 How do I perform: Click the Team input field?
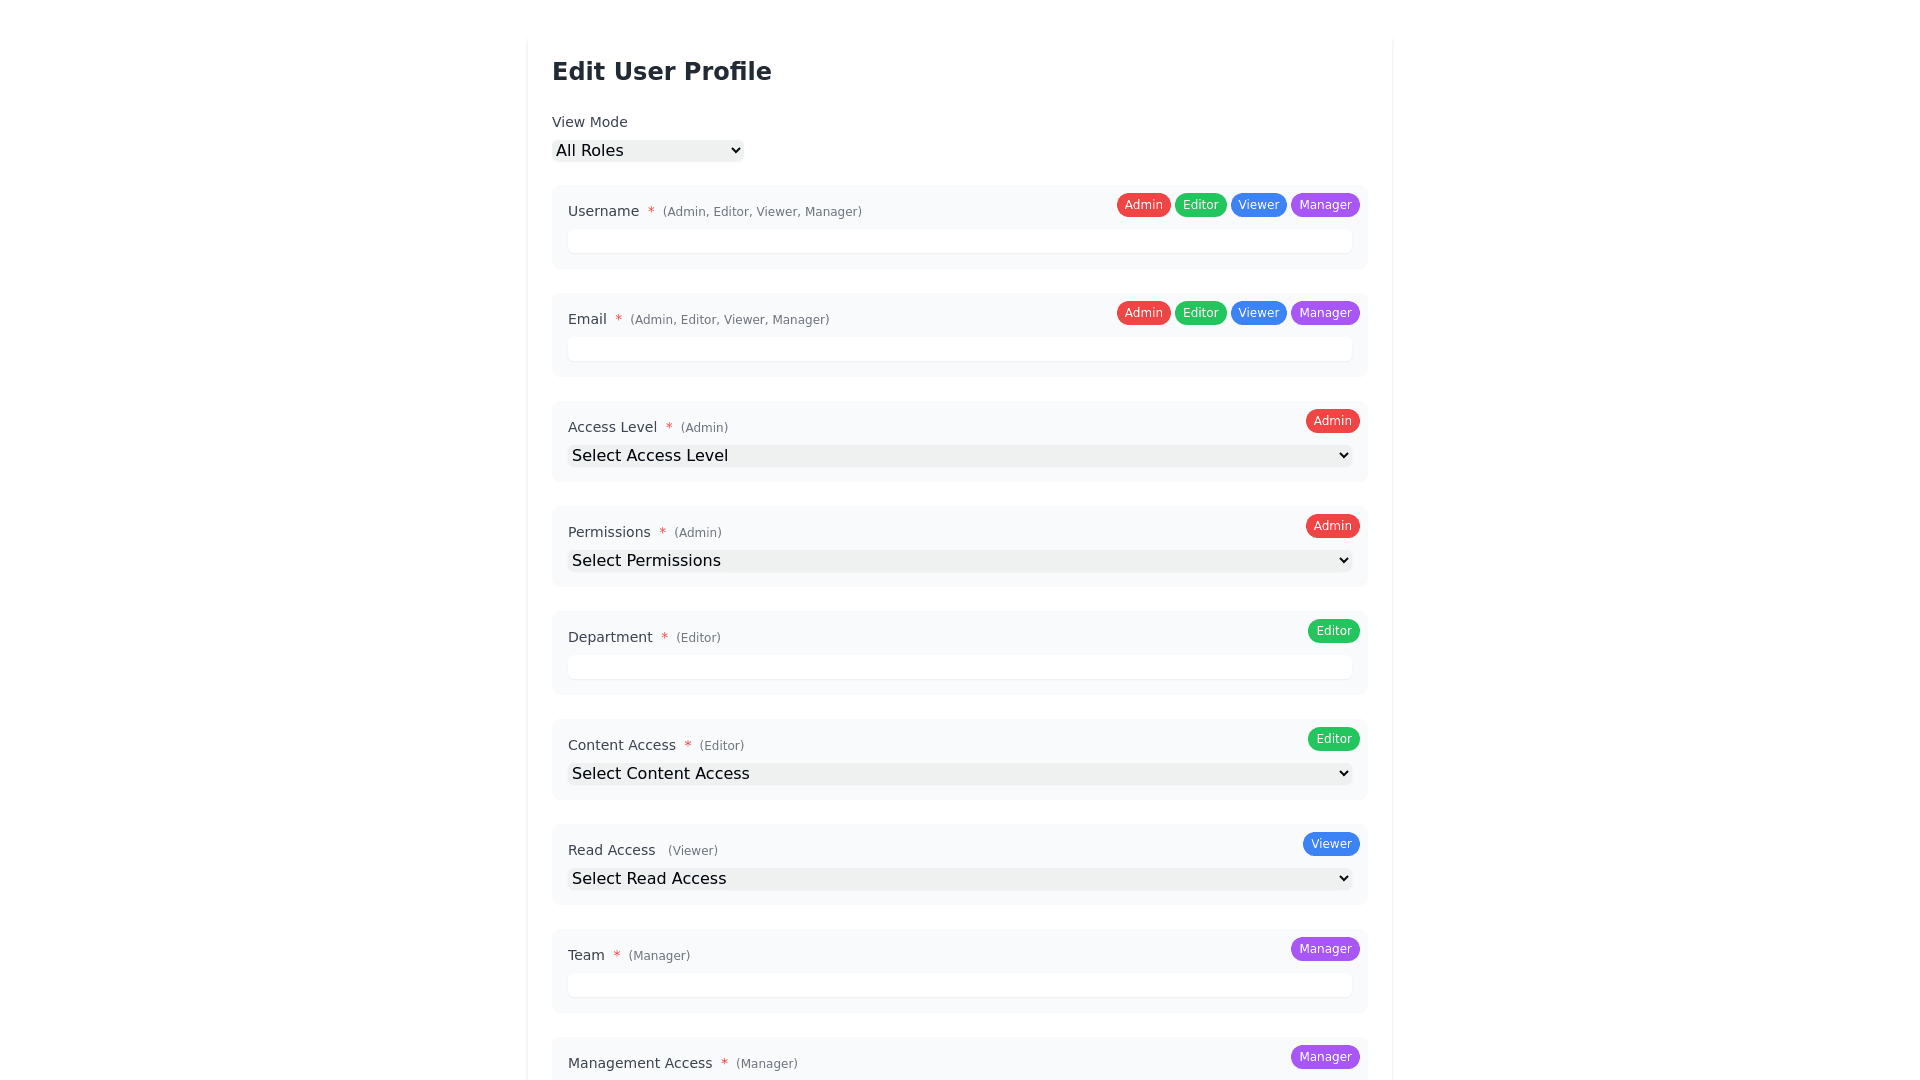959,985
